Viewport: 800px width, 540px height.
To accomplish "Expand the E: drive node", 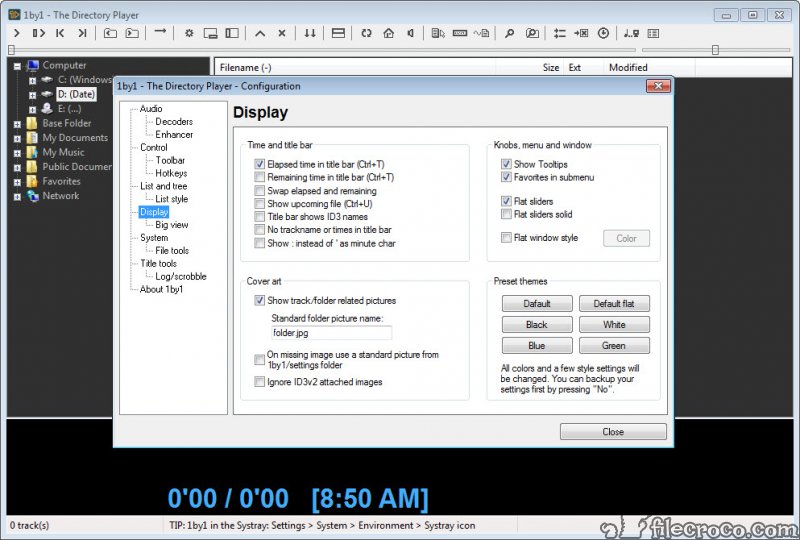I will 32,109.
